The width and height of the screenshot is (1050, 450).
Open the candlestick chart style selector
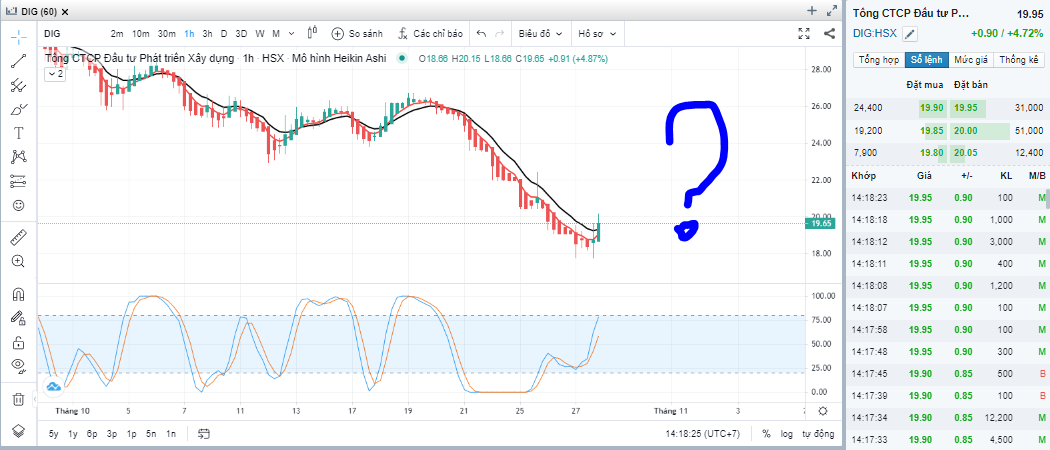click(x=312, y=33)
